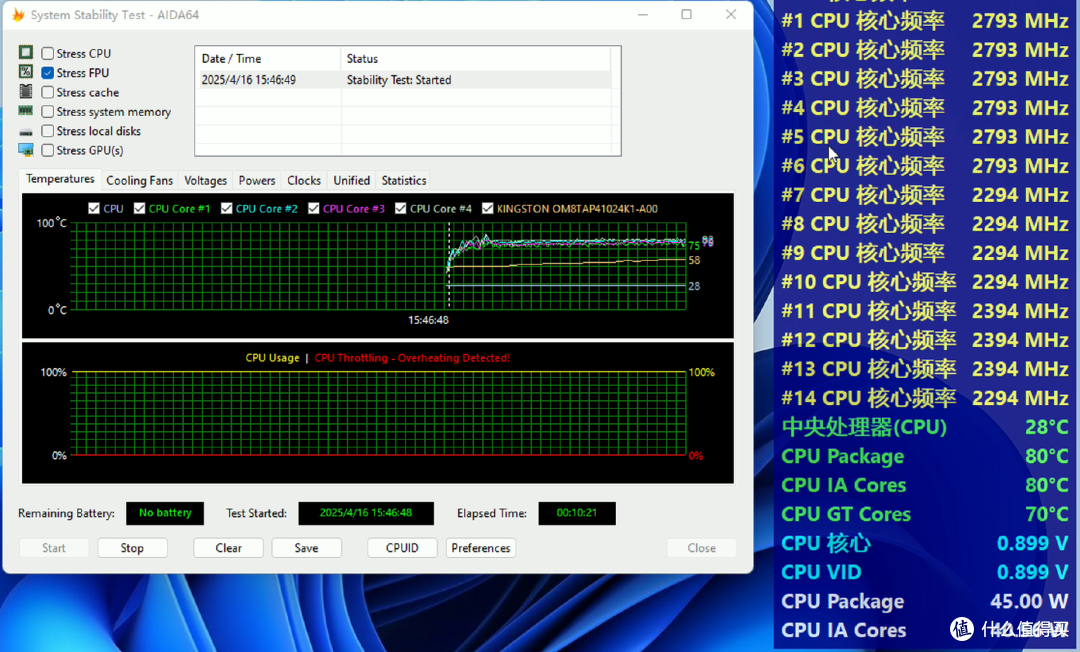
Task: Open the Voltages tab
Action: [x=205, y=180]
